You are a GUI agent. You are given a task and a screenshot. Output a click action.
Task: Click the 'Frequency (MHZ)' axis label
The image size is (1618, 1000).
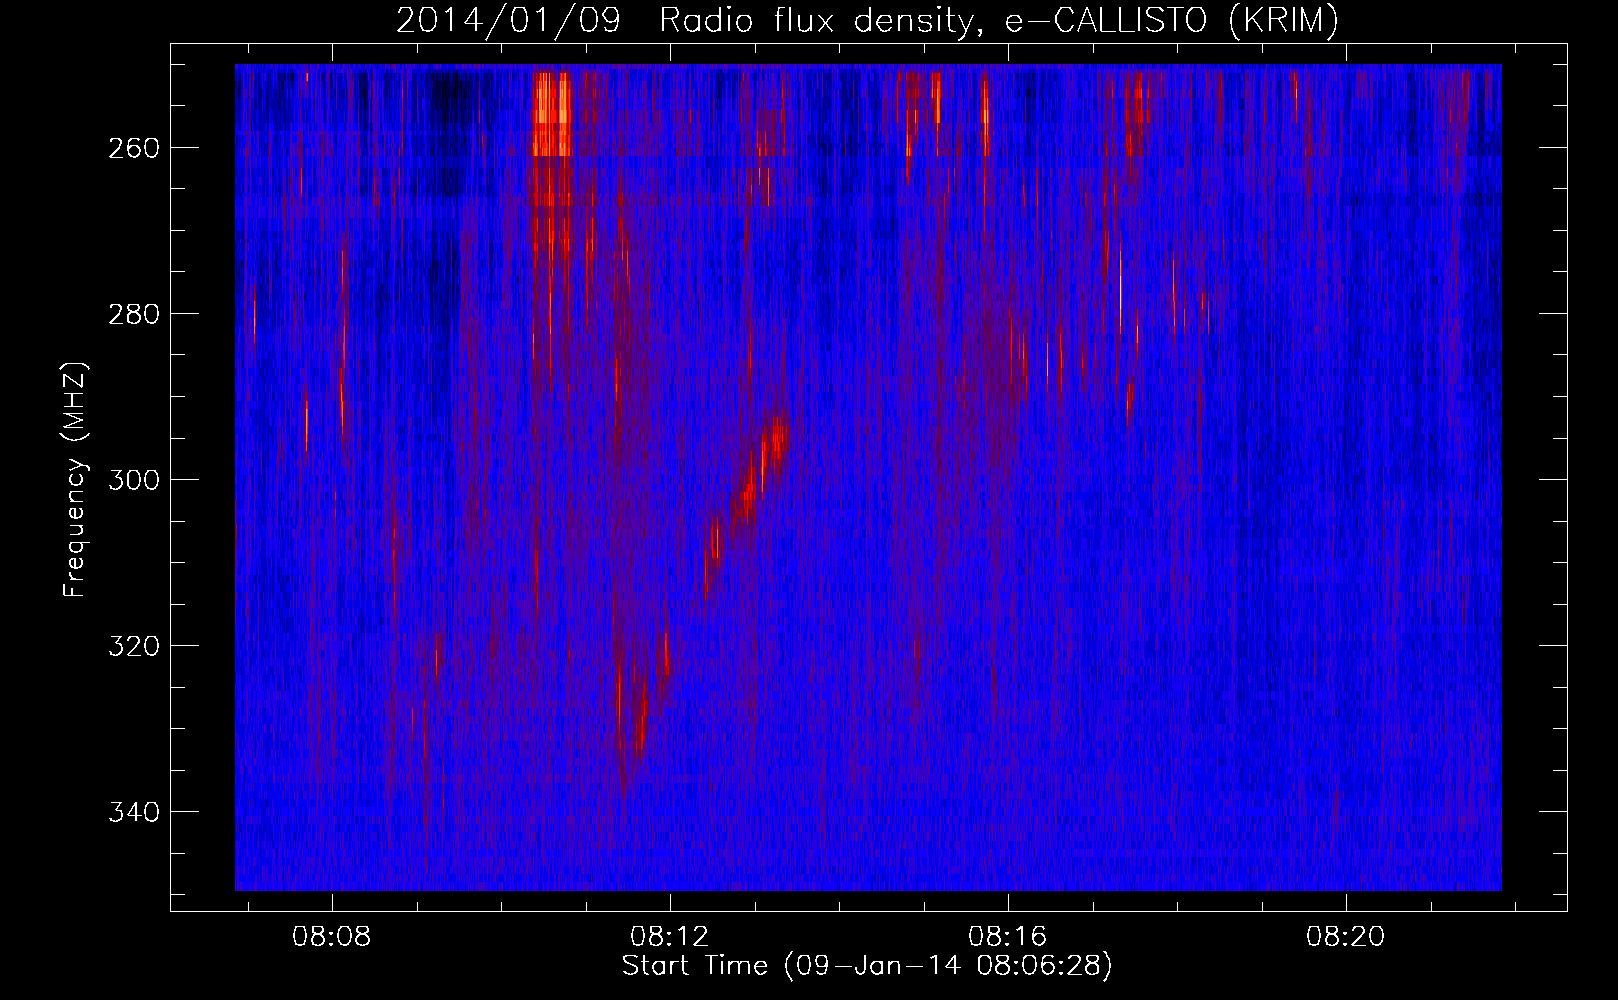point(75,479)
